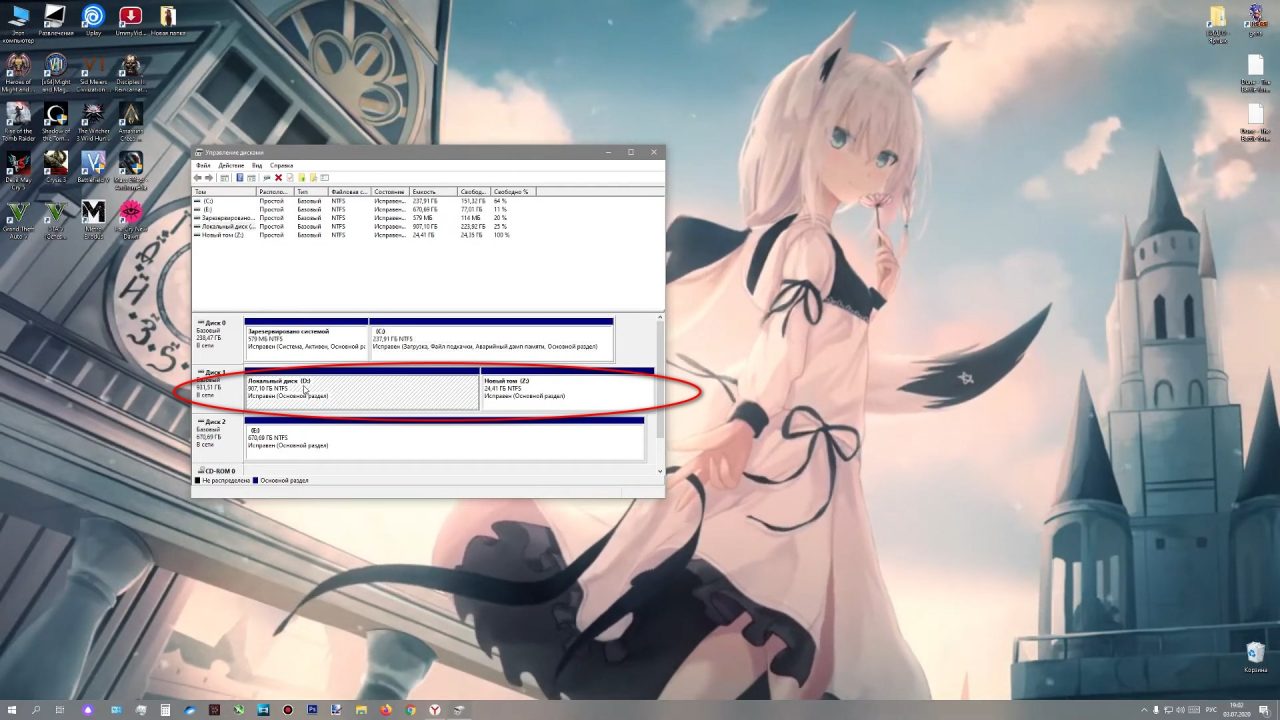Click the red X delete icon in toolbar
1280x720 pixels.
click(278, 178)
